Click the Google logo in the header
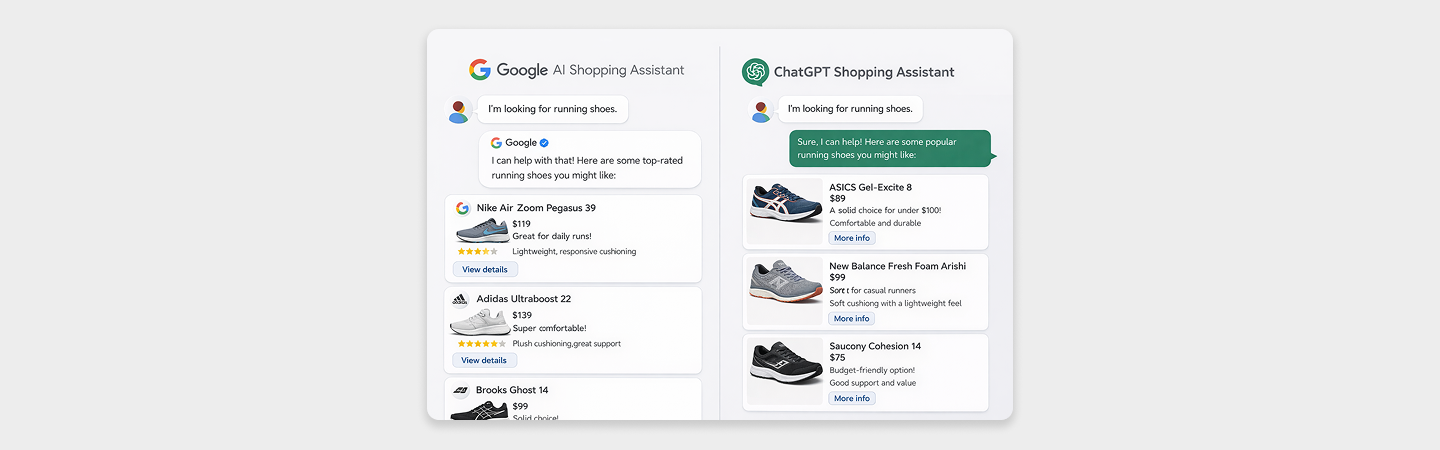This screenshot has height=450, width=1440. 480,70
